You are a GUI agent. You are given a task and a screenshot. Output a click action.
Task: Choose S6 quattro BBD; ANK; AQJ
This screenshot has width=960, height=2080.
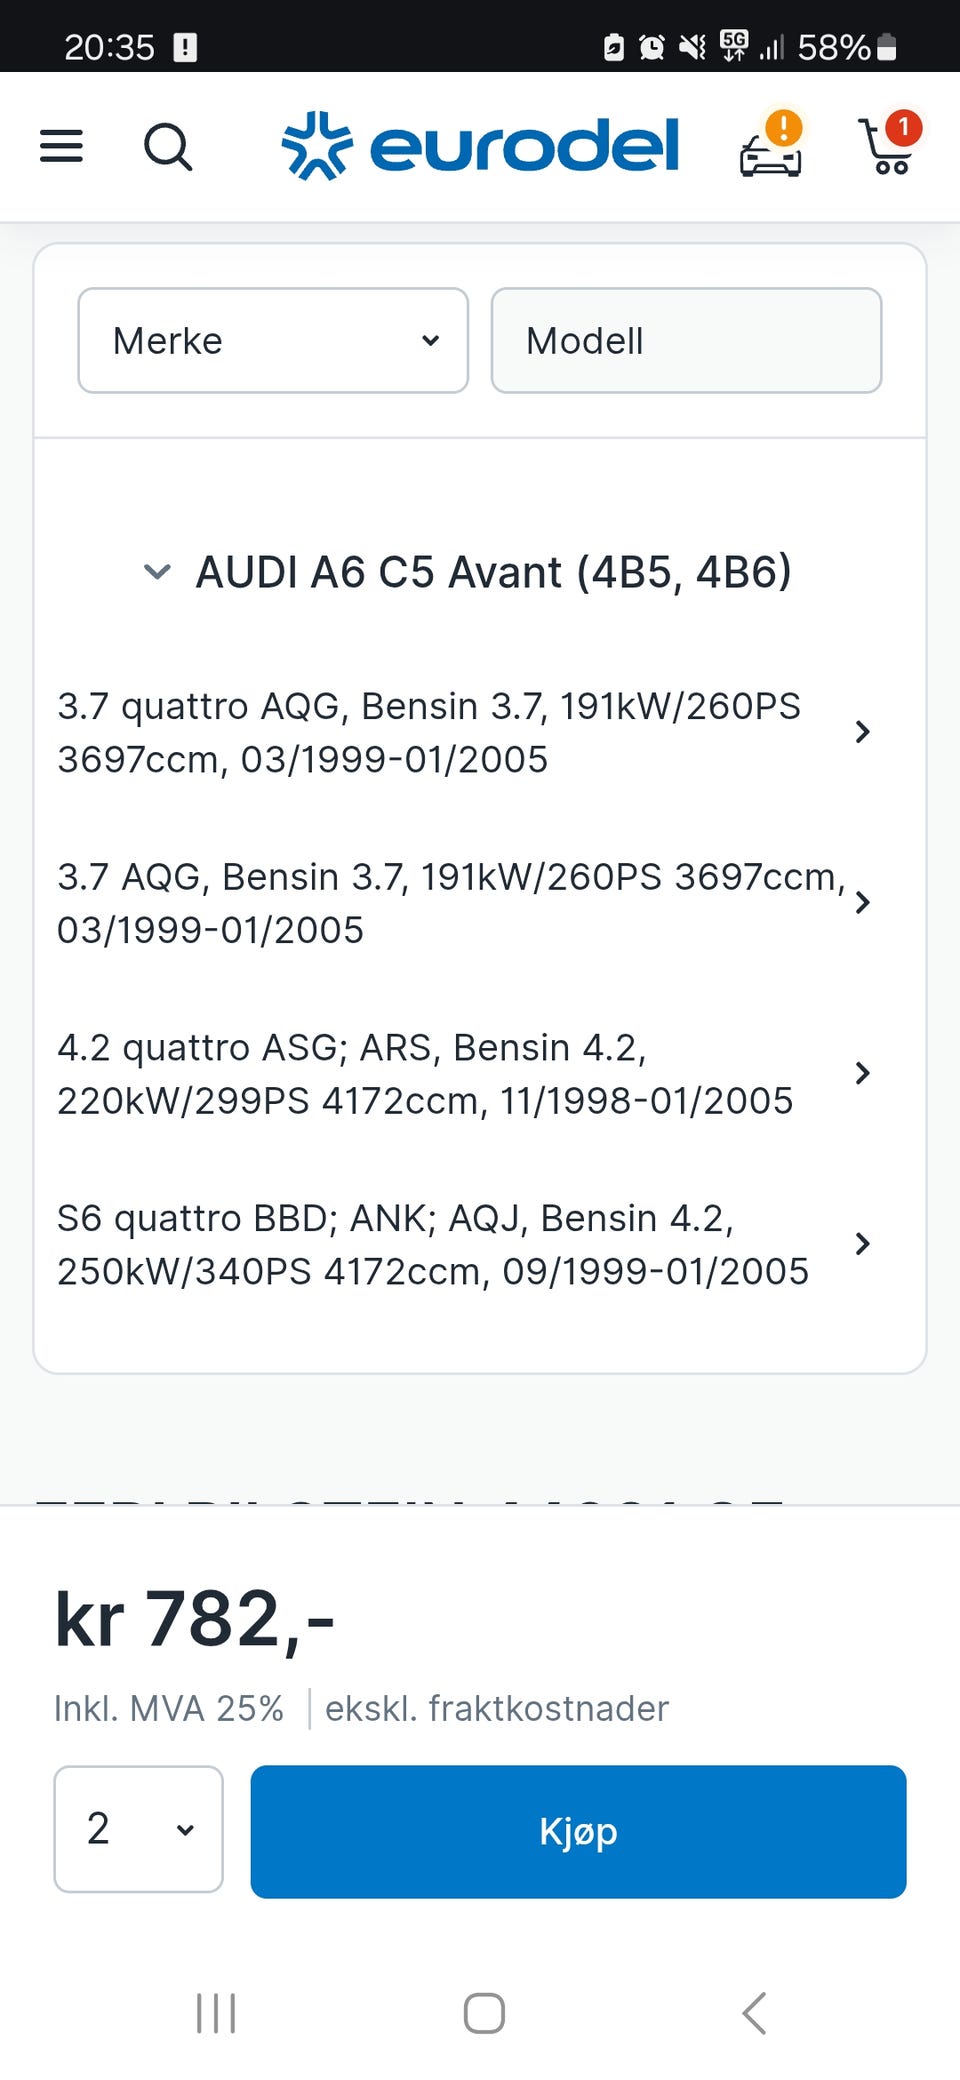[x=432, y=1245]
